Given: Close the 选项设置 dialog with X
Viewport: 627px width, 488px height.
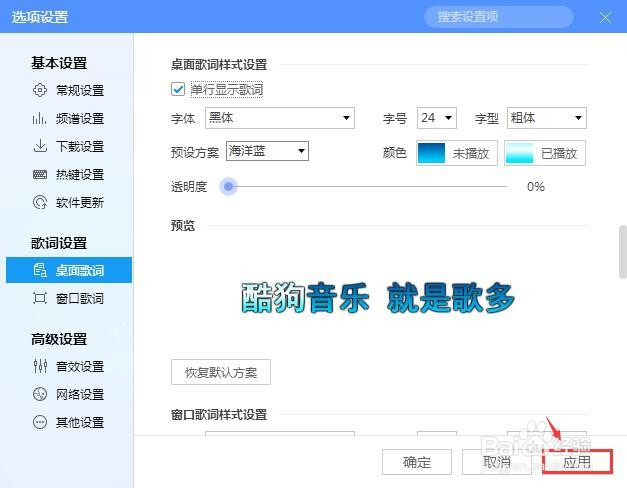Looking at the screenshot, I should 605,17.
